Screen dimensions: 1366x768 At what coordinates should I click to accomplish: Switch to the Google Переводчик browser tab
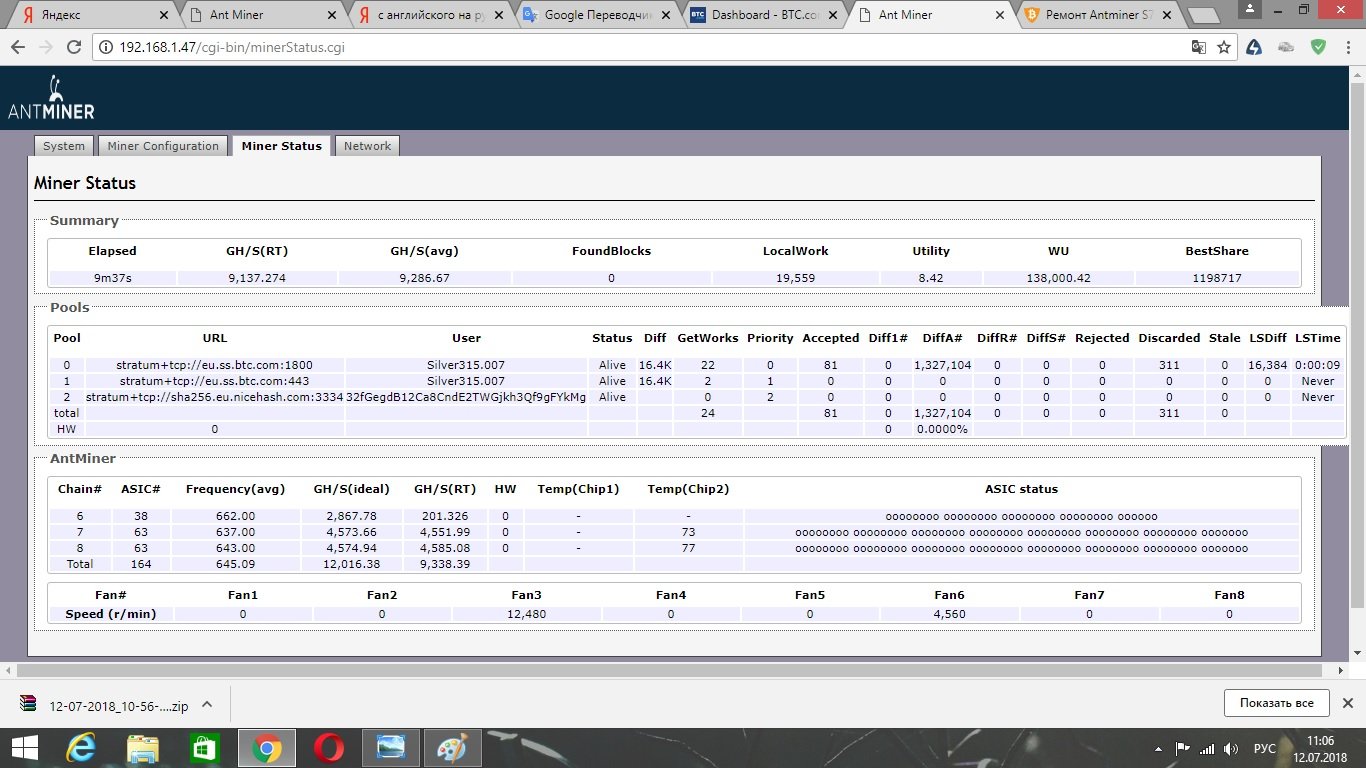coord(598,15)
